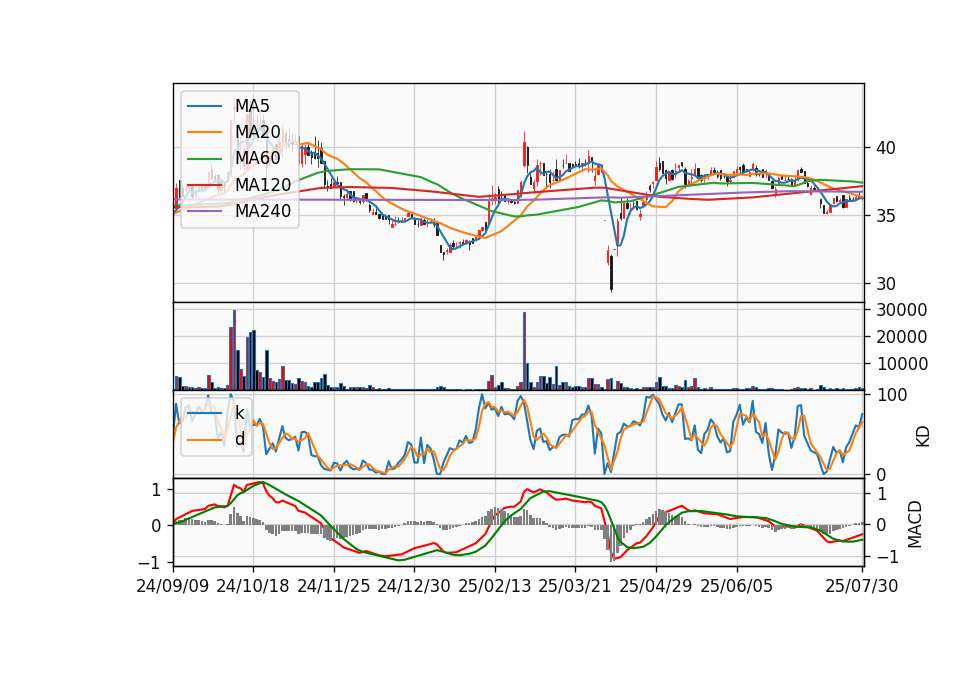Click the KD axis label 100
This screenshot has height=690, width=960.
pos(892,396)
